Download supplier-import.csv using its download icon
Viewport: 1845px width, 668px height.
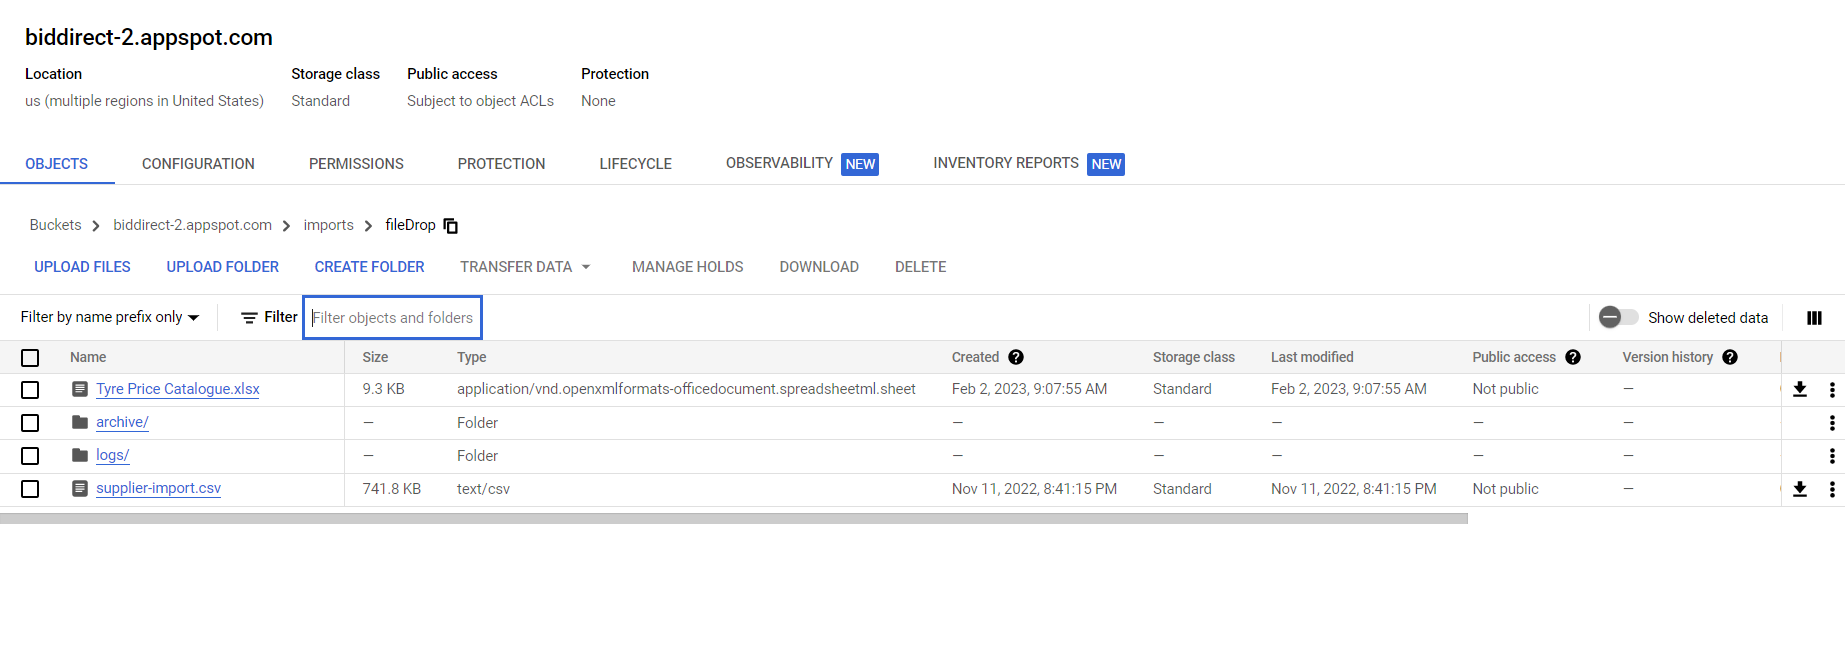(1799, 489)
